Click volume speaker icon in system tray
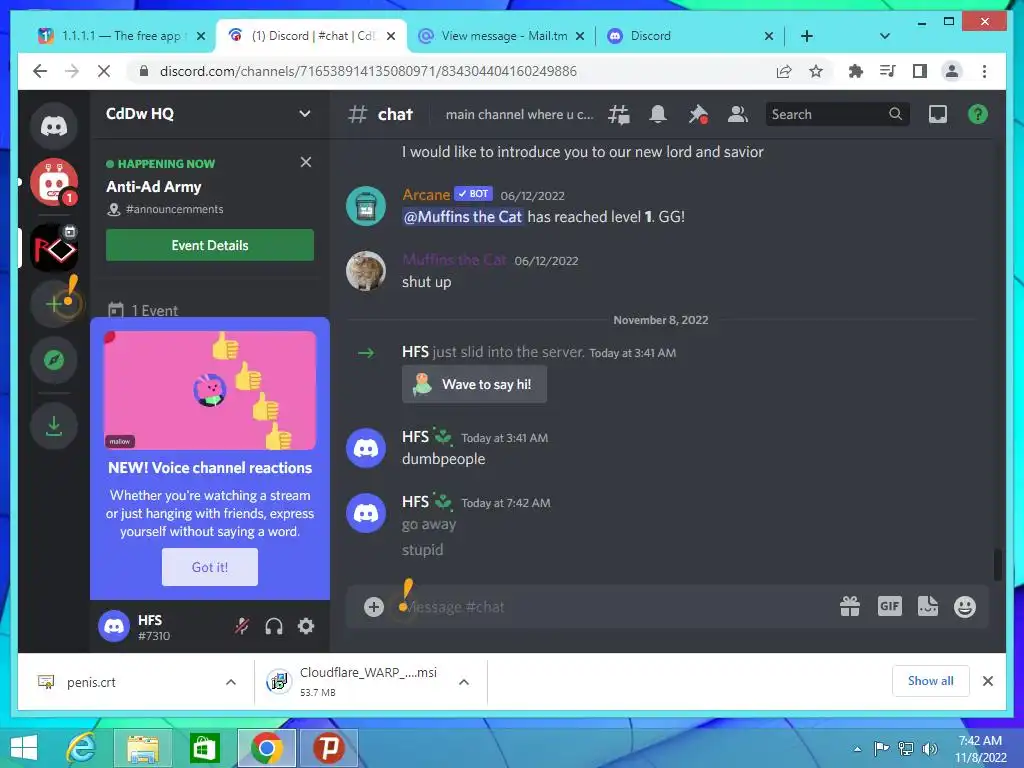This screenshot has width=1024, height=768. click(x=929, y=748)
